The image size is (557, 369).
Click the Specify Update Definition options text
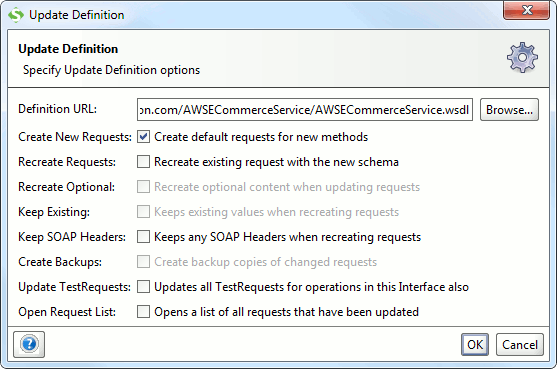click(x=112, y=70)
